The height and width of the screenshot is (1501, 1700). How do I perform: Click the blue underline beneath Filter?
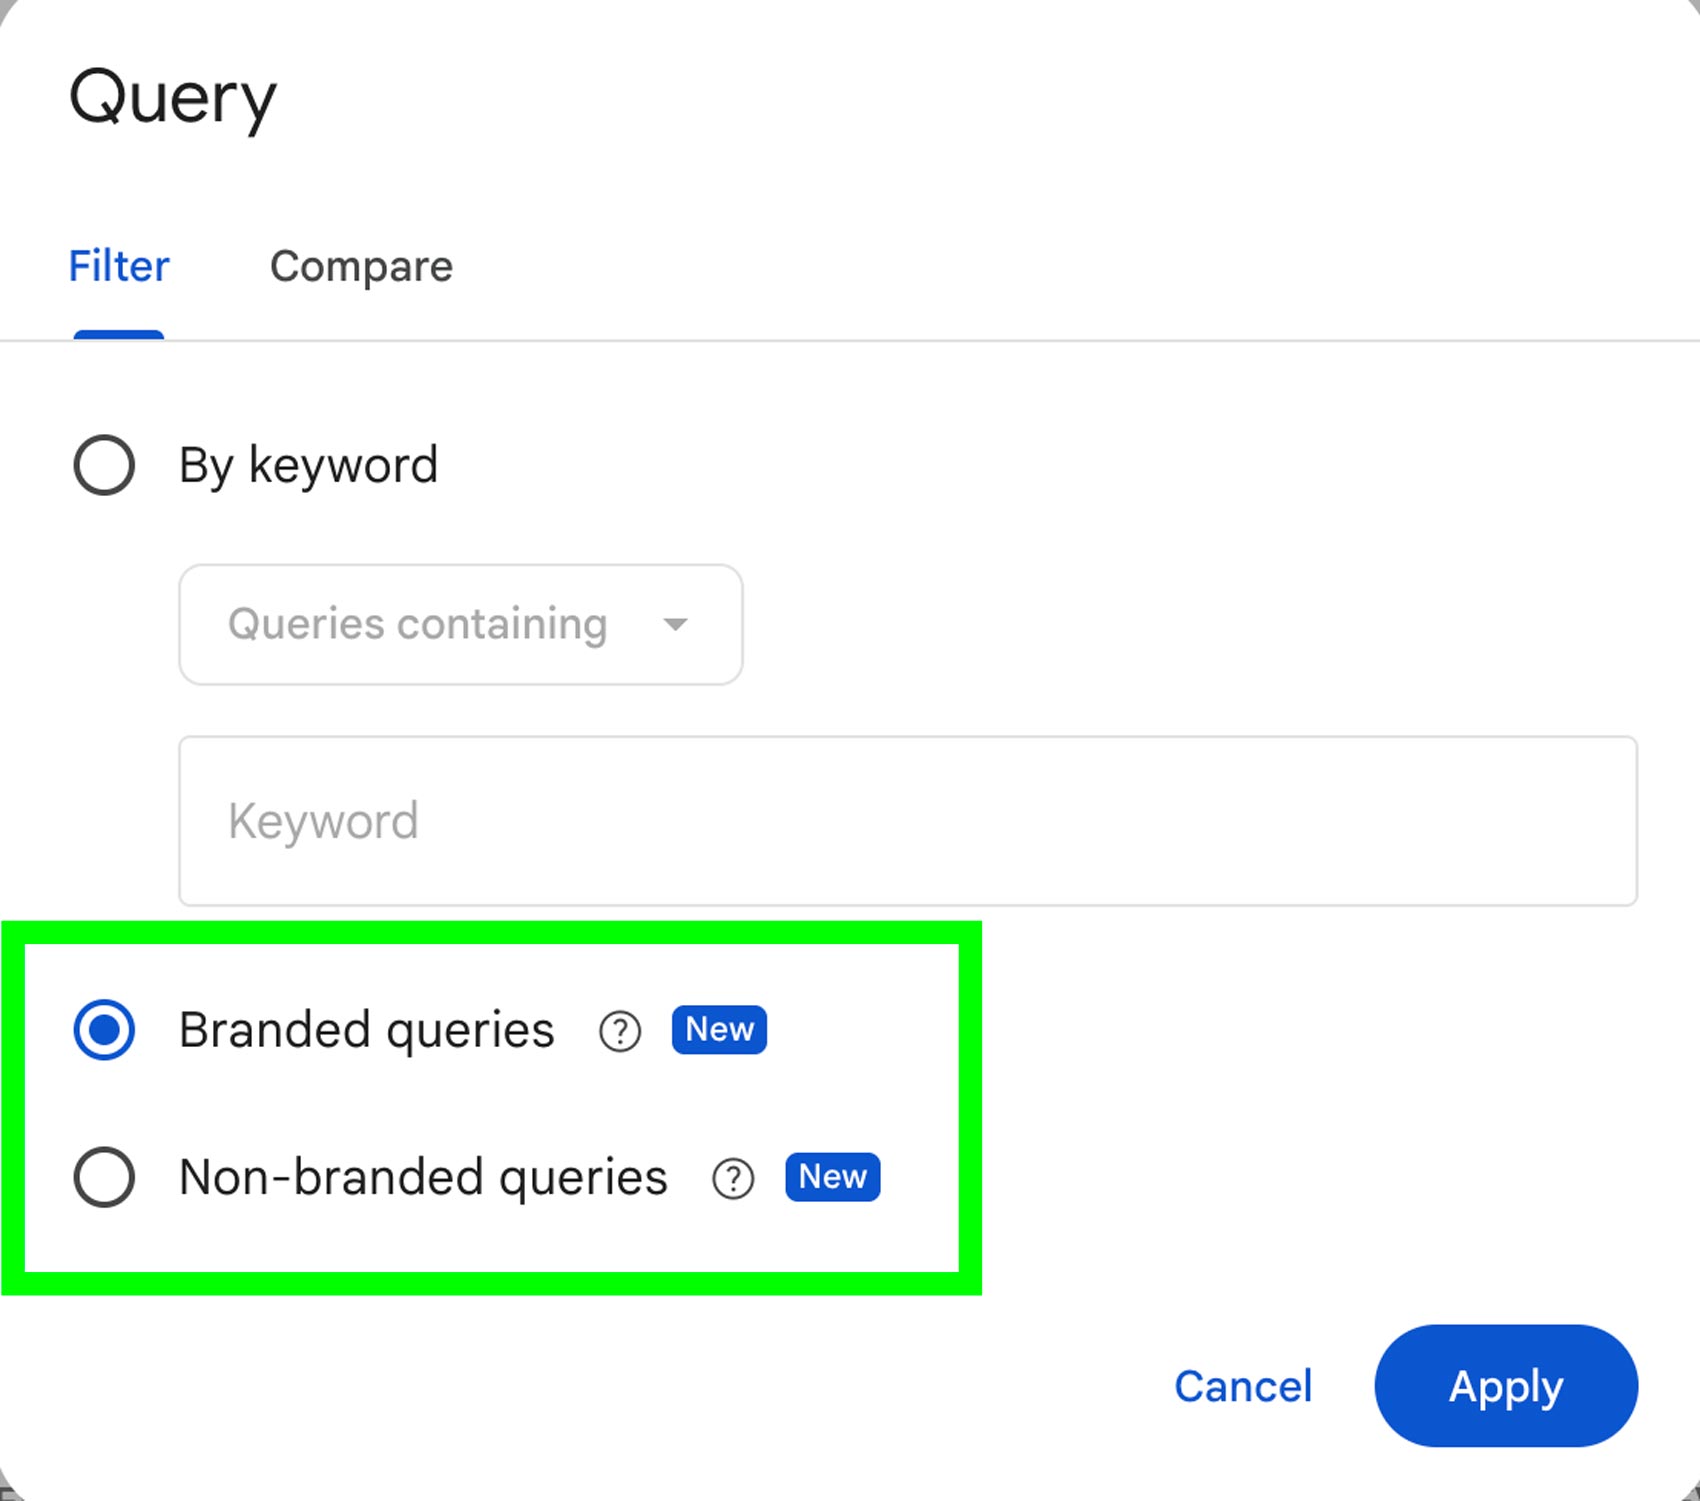(119, 335)
